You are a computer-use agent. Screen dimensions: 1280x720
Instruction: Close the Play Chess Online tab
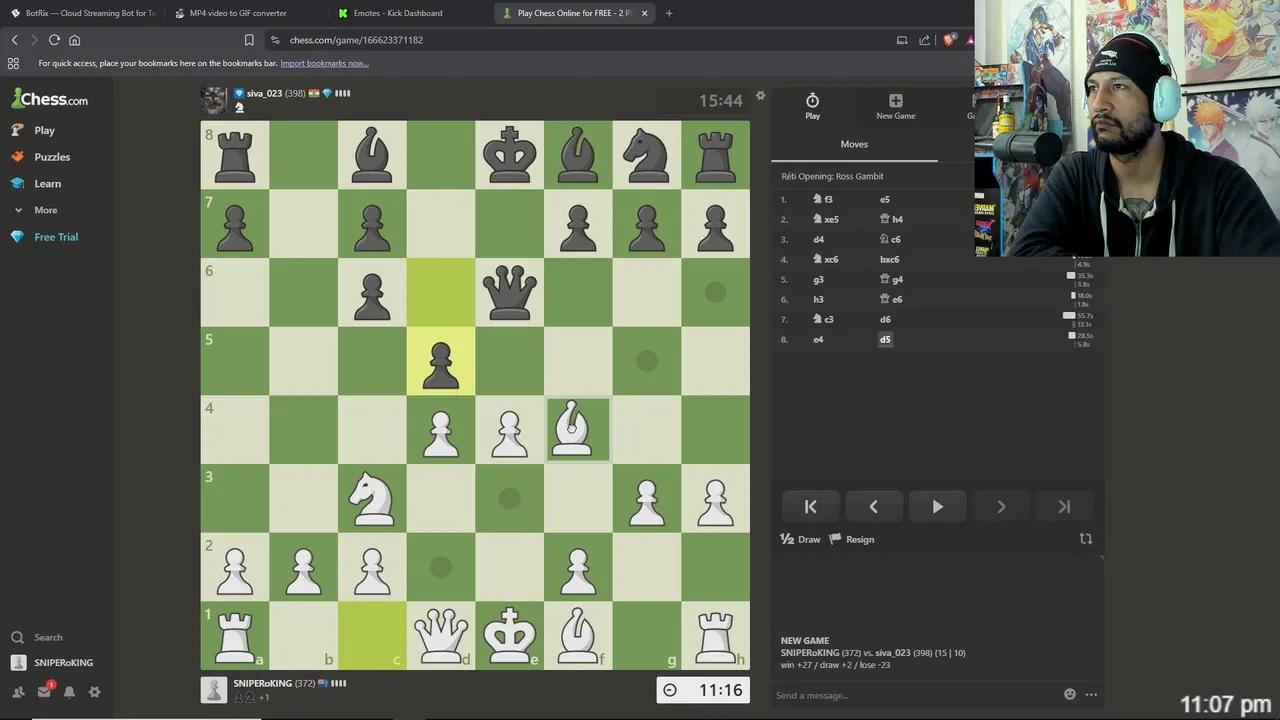pos(645,13)
